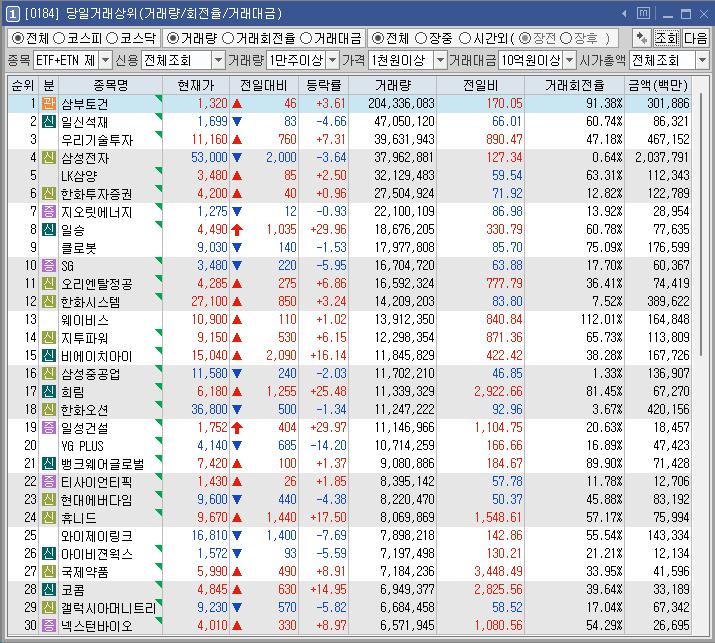Viewport: 715px width, 643px height.
Task: Click the 신 badge beside 갤럭시아머니트리
Action: (49, 607)
